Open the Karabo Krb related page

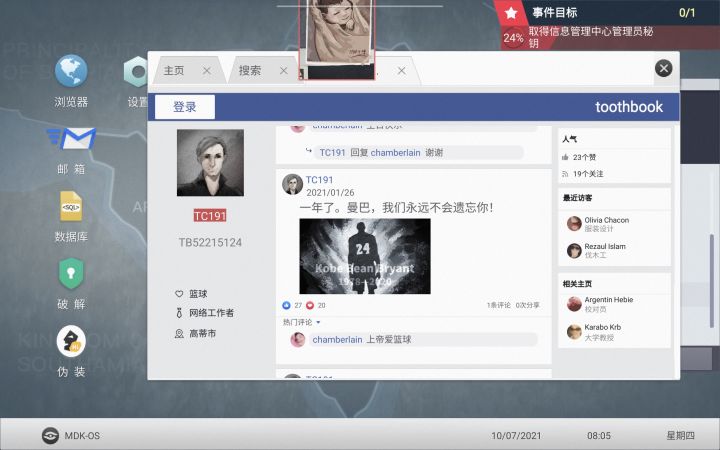(x=602, y=327)
